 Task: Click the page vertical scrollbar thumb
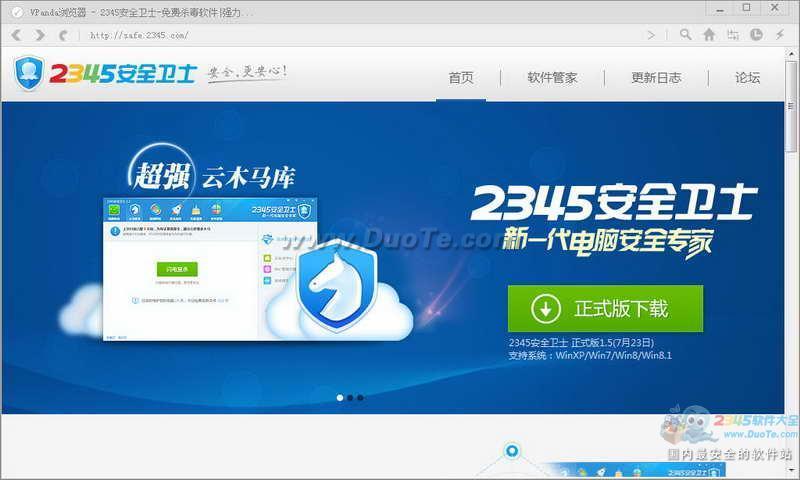[791, 106]
